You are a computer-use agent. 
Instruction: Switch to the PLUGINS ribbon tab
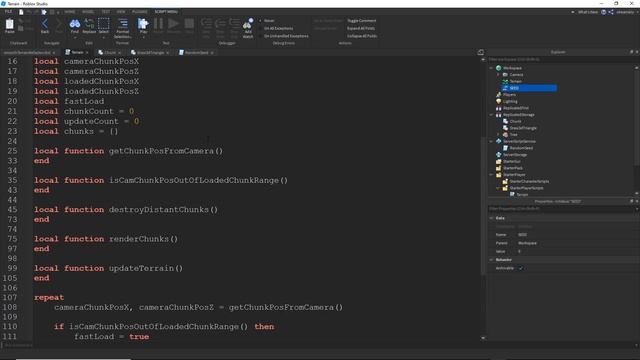(x=140, y=12)
